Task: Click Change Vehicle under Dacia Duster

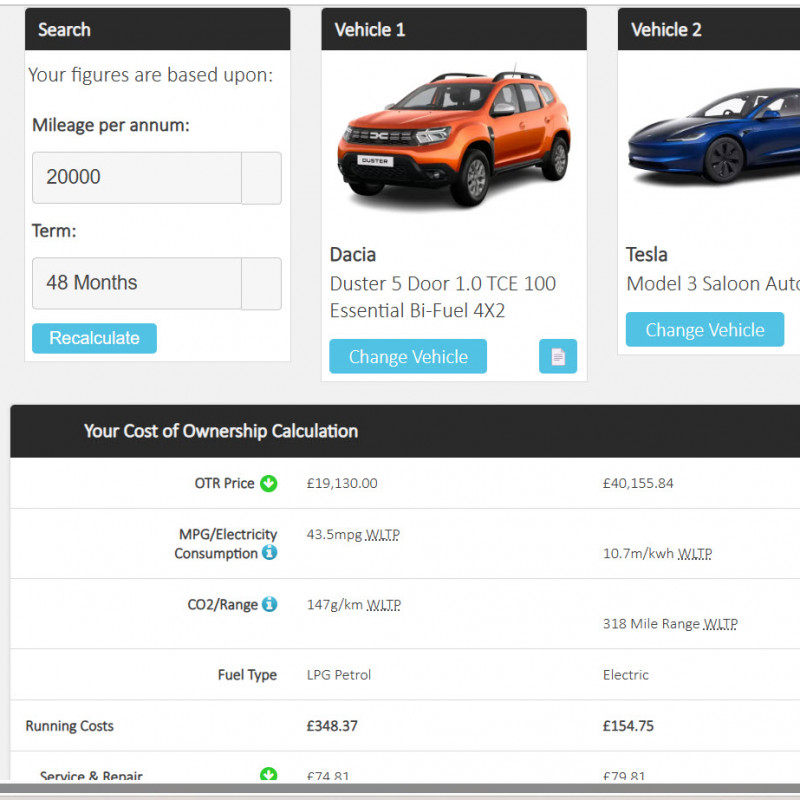Action: tap(408, 356)
